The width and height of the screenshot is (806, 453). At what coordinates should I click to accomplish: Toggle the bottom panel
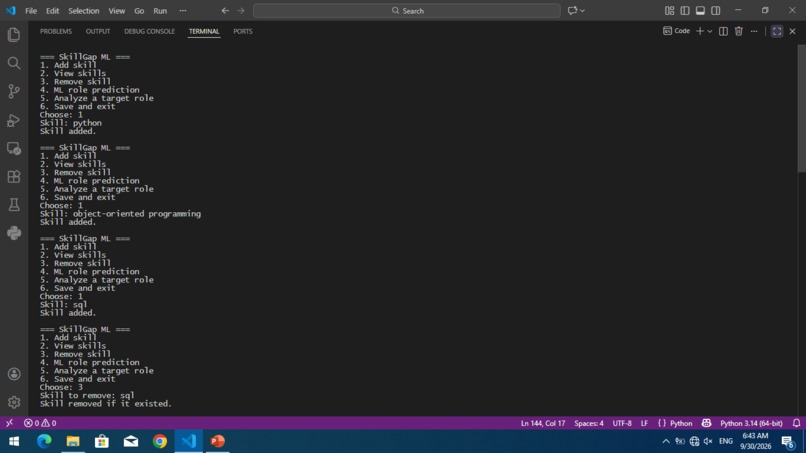click(700, 10)
